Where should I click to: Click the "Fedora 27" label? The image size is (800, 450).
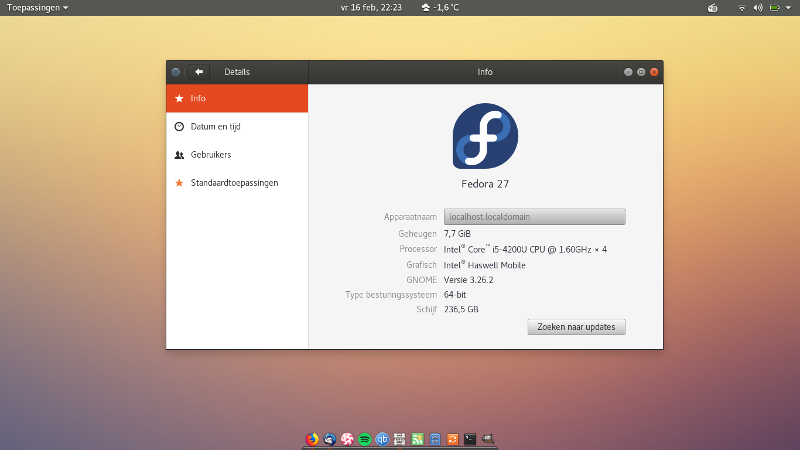click(x=485, y=184)
